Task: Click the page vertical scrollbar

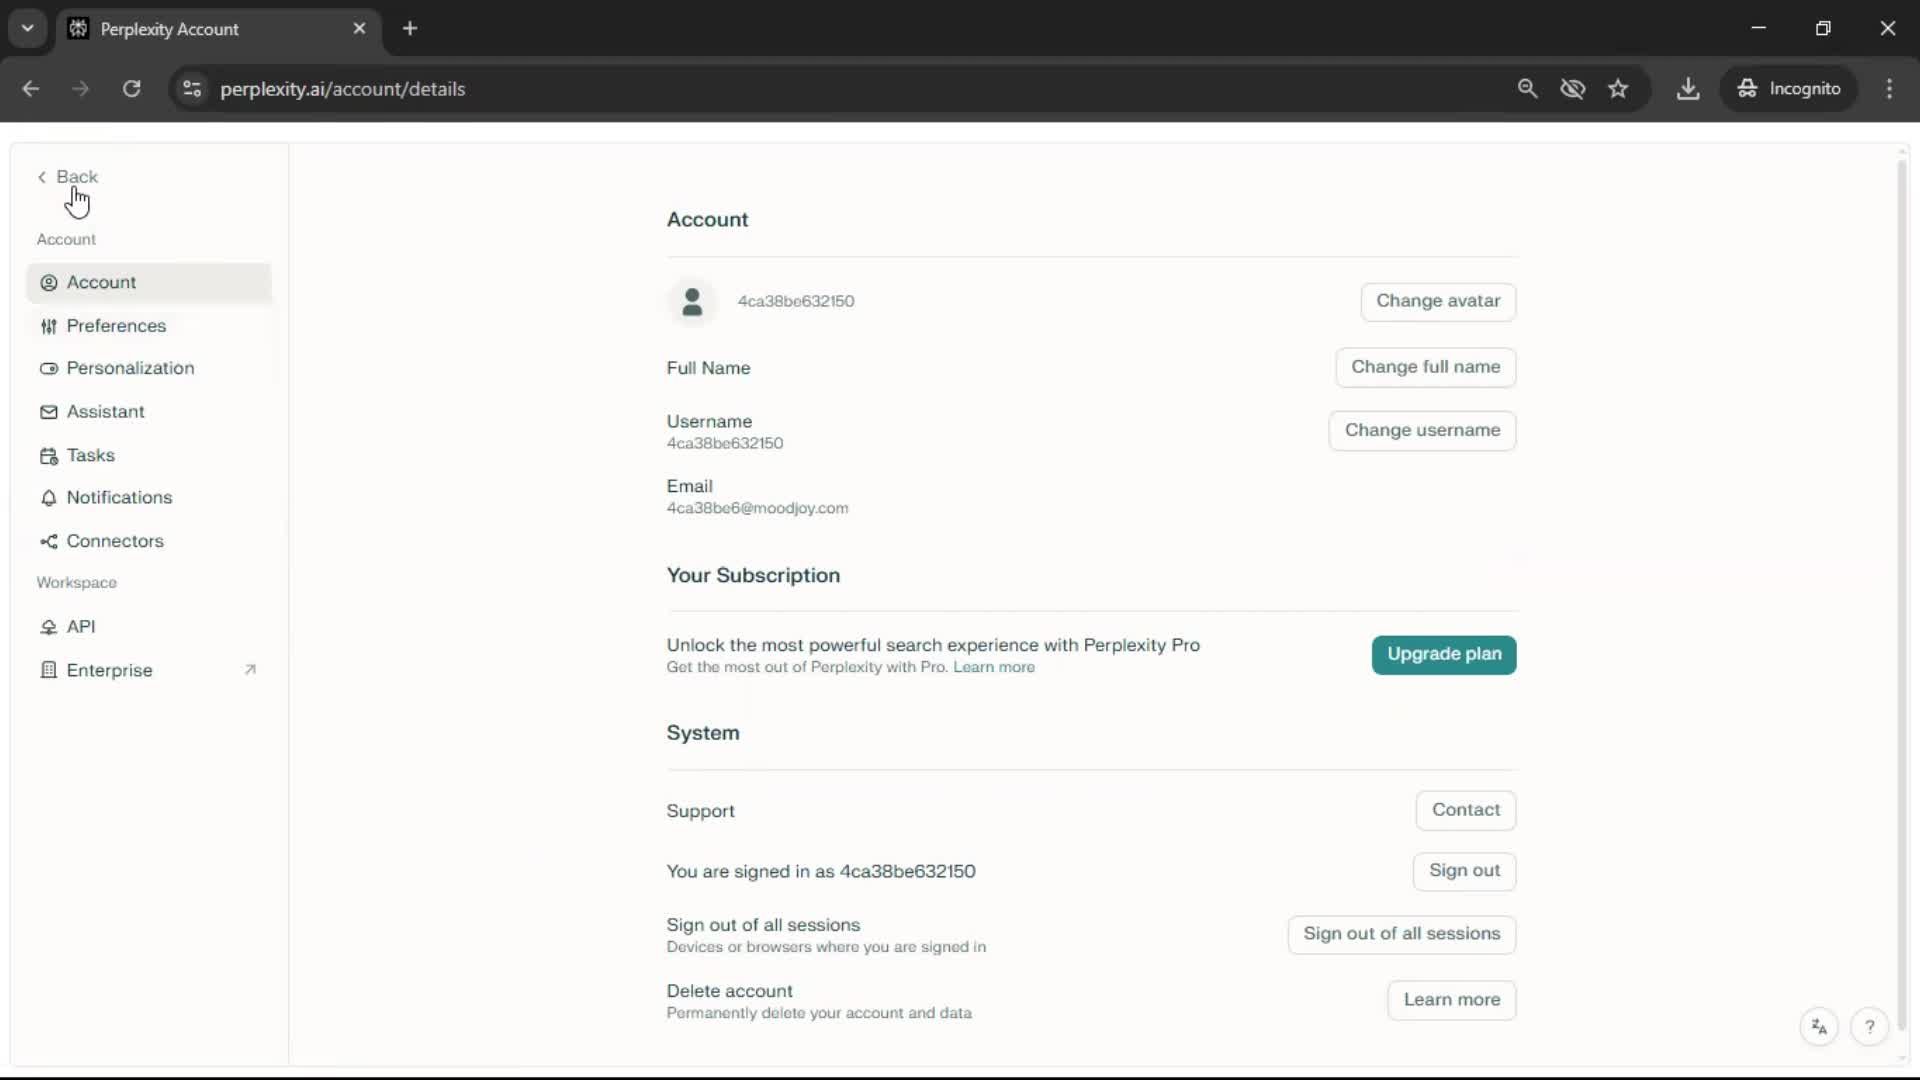Action: click(1901, 600)
